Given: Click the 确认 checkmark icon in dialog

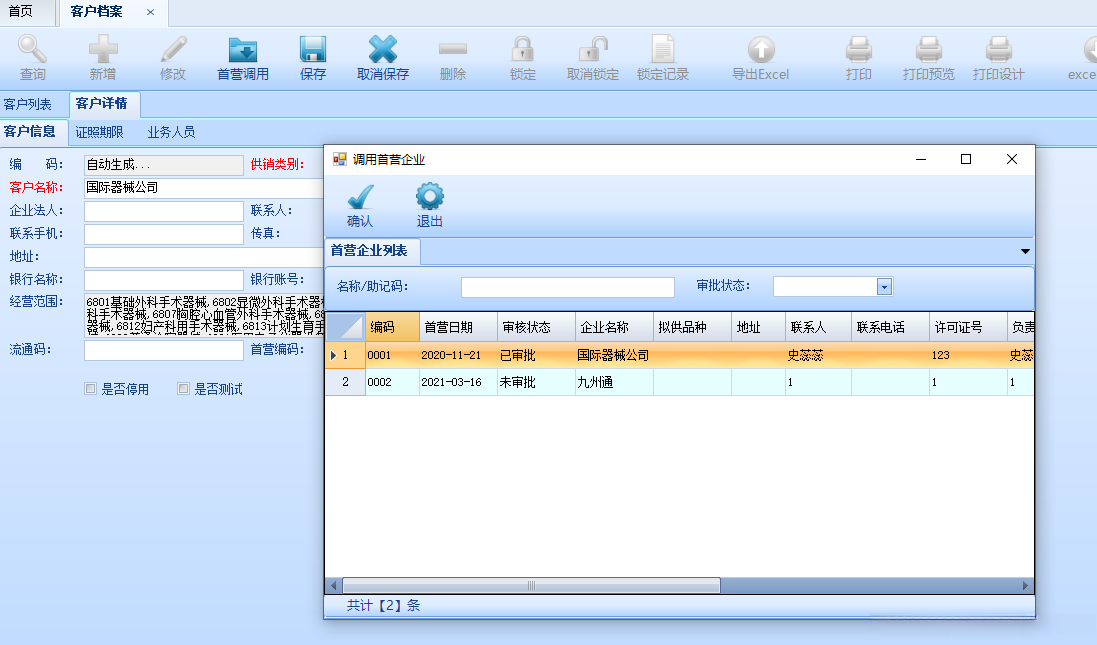Looking at the screenshot, I should [x=360, y=197].
